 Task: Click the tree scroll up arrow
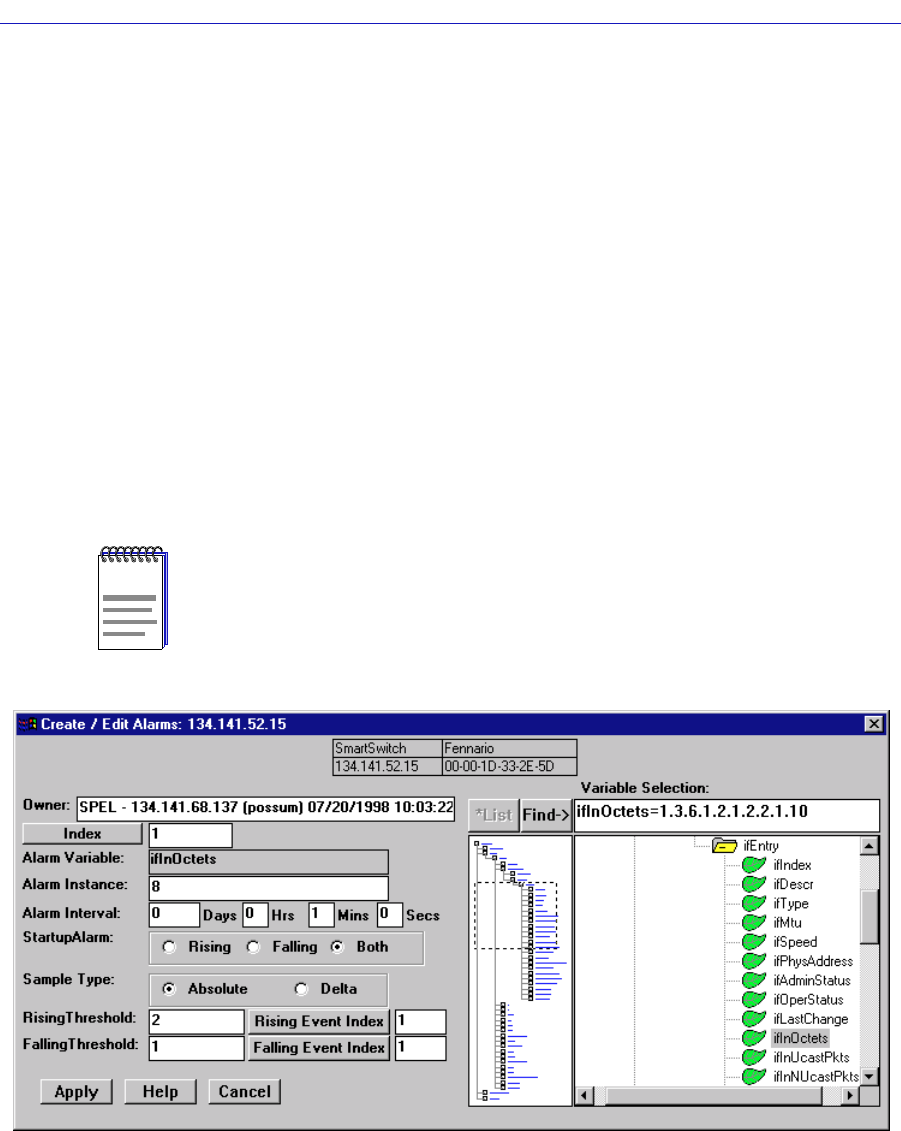(x=869, y=845)
